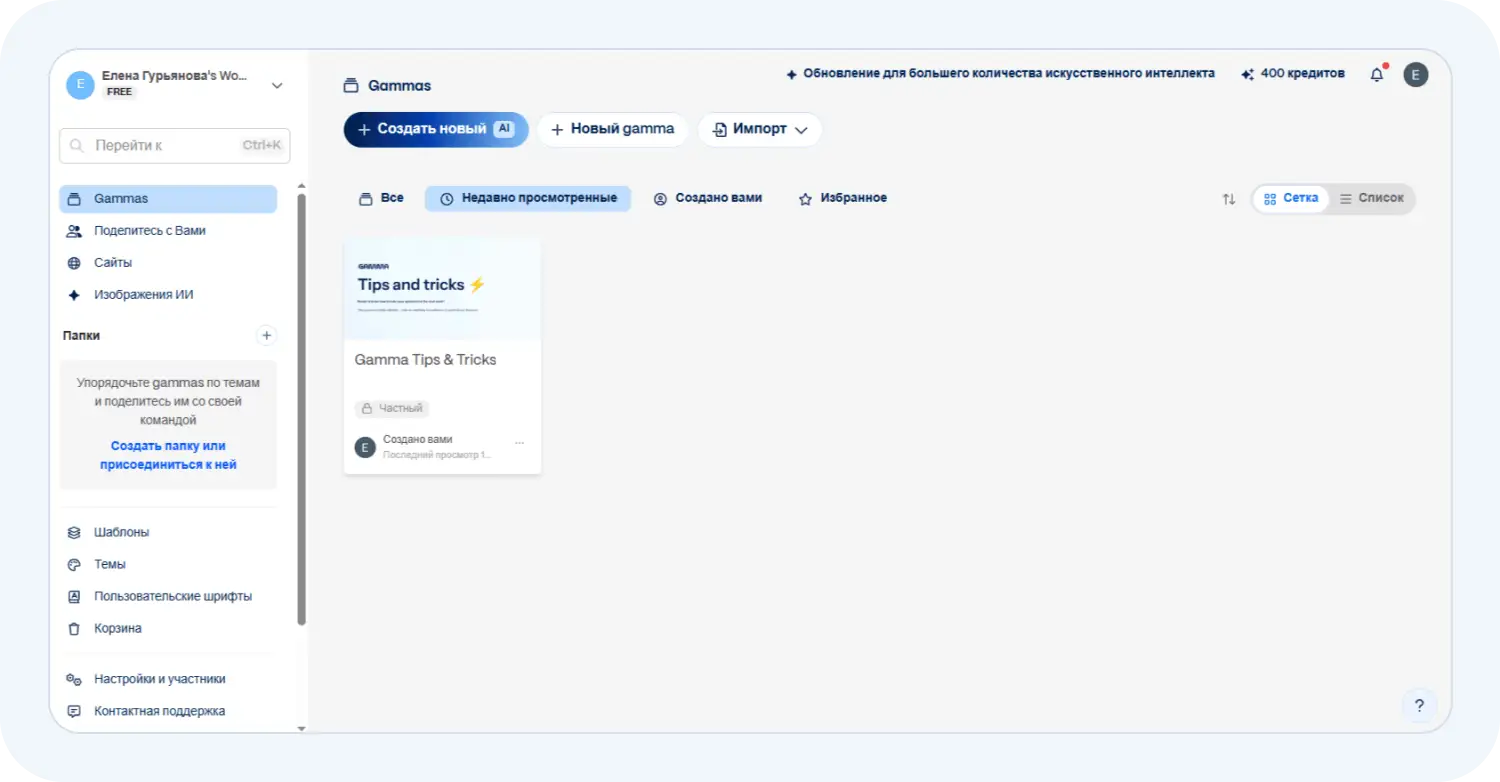1500x782 pixels.
Task: Switch to Список list view
Action: point(1372,198)
